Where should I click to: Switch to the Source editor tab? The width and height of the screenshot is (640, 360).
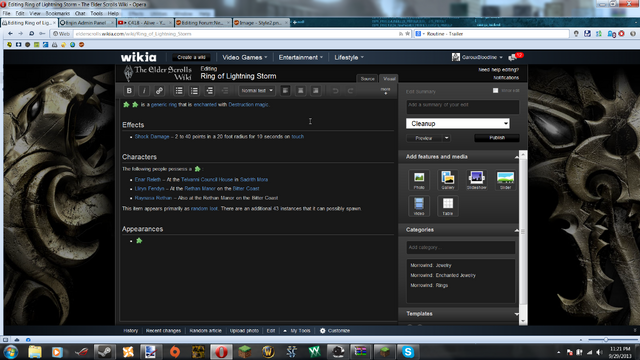(x=367, y=78)
